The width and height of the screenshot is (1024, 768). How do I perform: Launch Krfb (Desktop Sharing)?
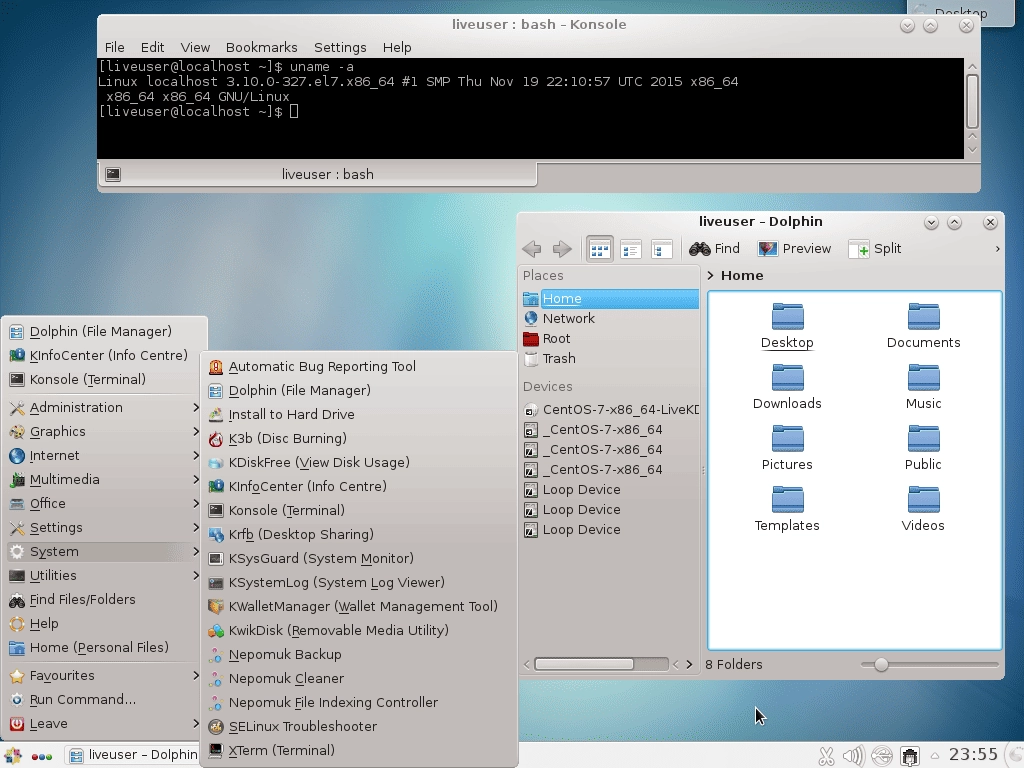pyautogui.click(x=359, y=535)
